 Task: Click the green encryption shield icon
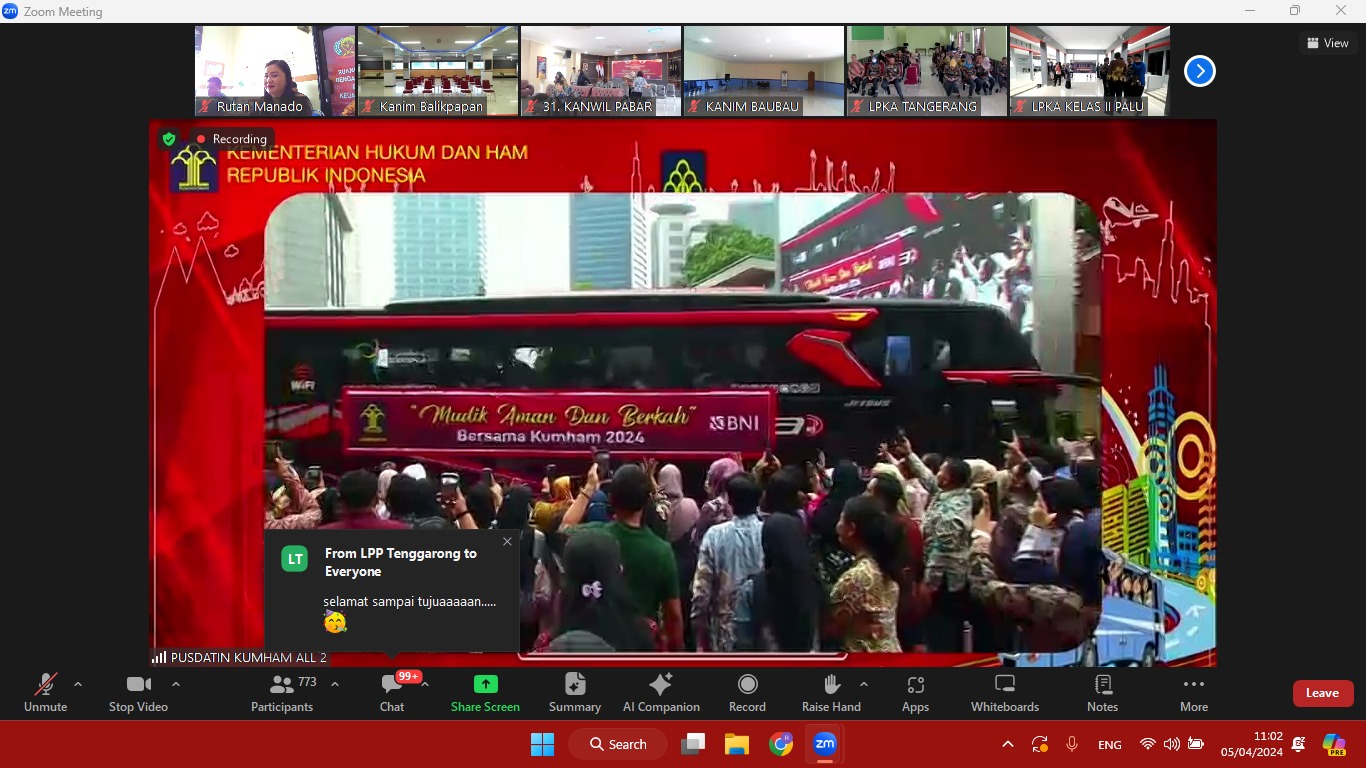169,139
